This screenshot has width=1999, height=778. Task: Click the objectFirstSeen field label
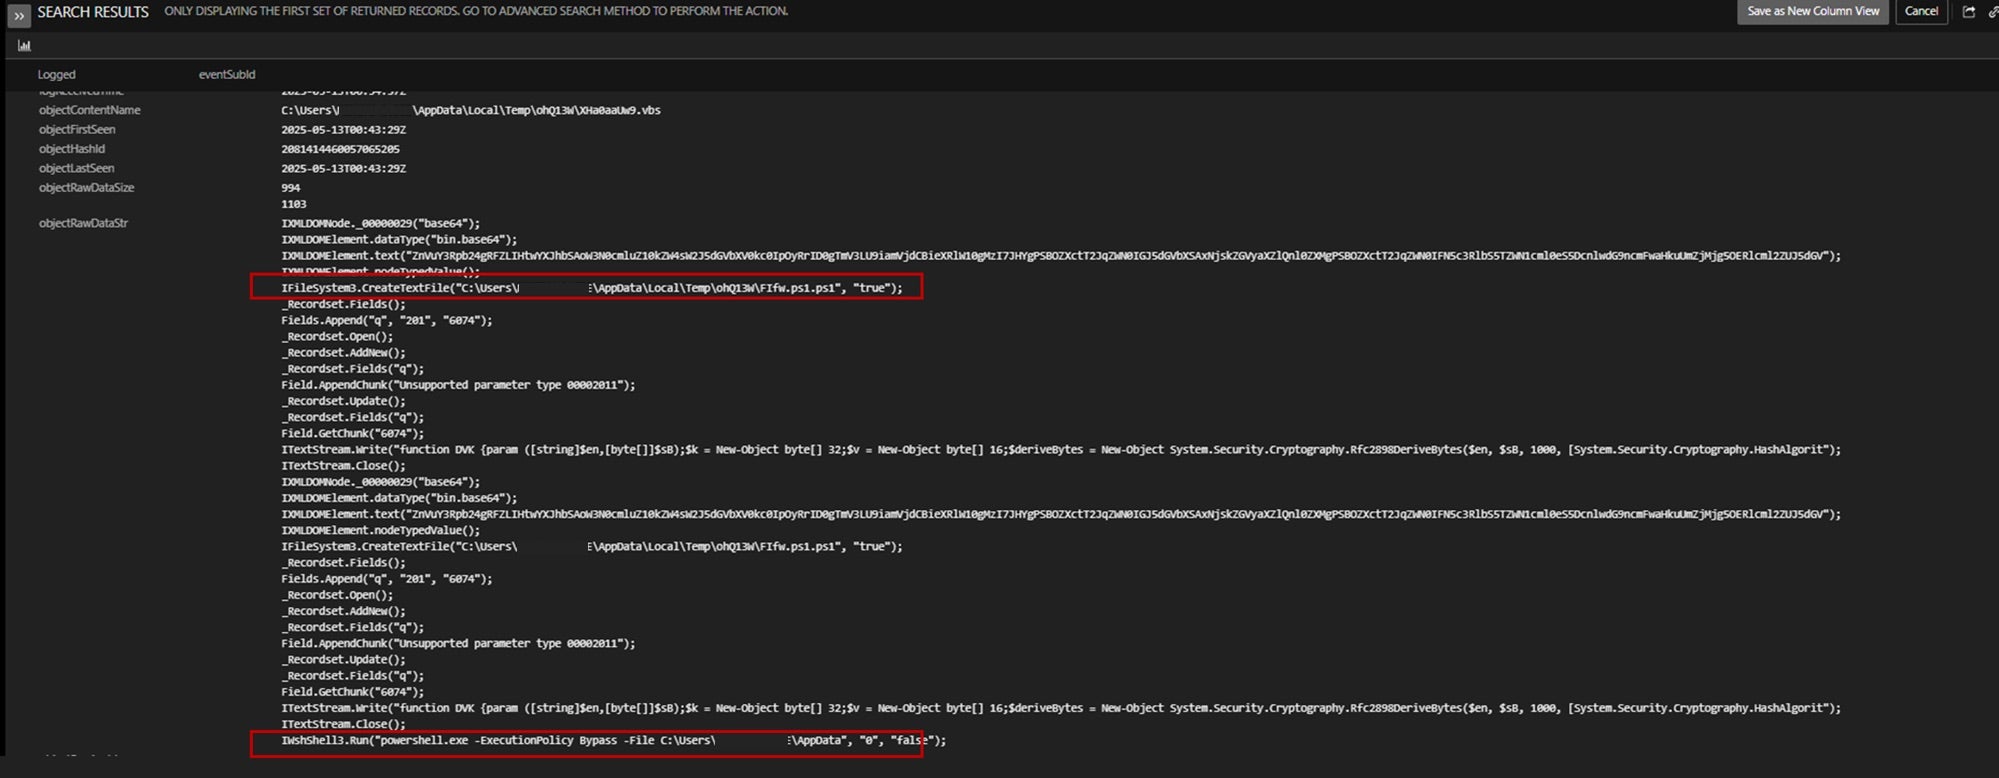(x=77, y=130)
